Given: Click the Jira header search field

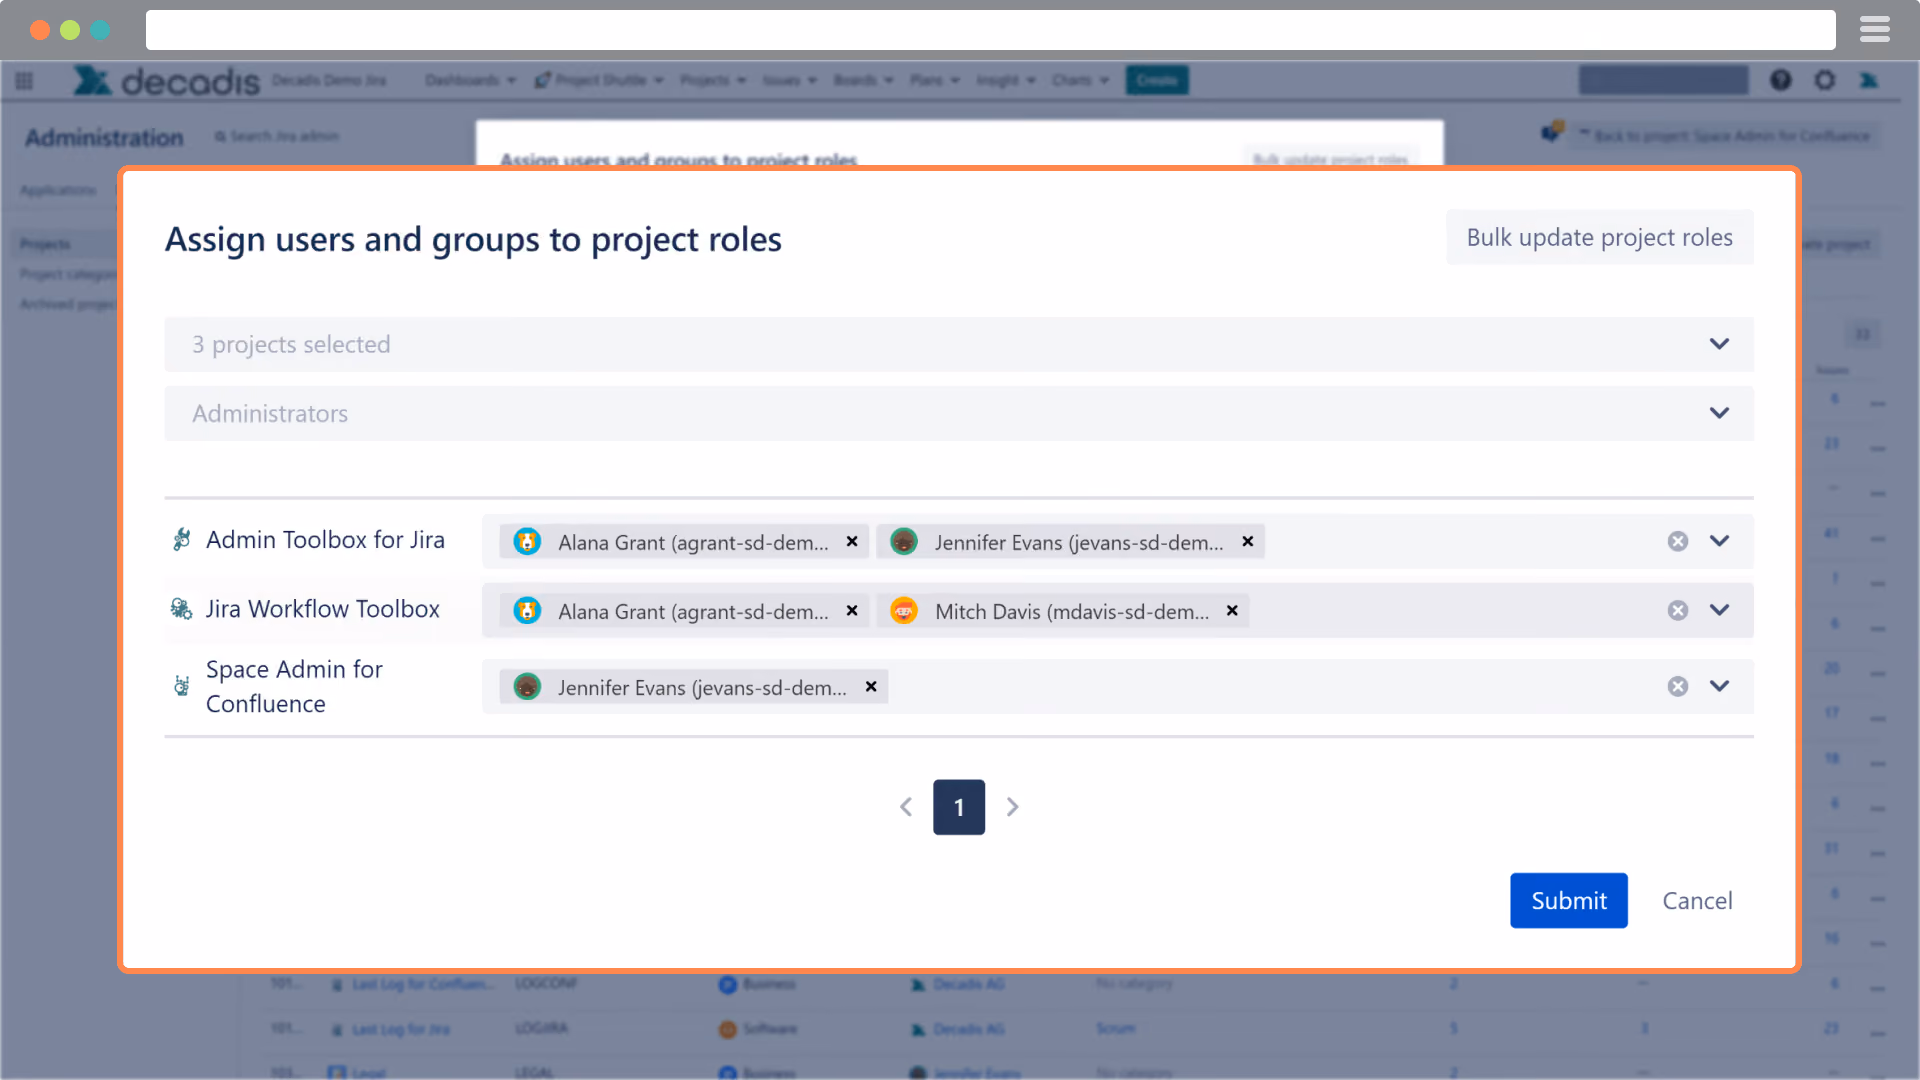Looking at the screenshot, I should [x=1664, y=80].
